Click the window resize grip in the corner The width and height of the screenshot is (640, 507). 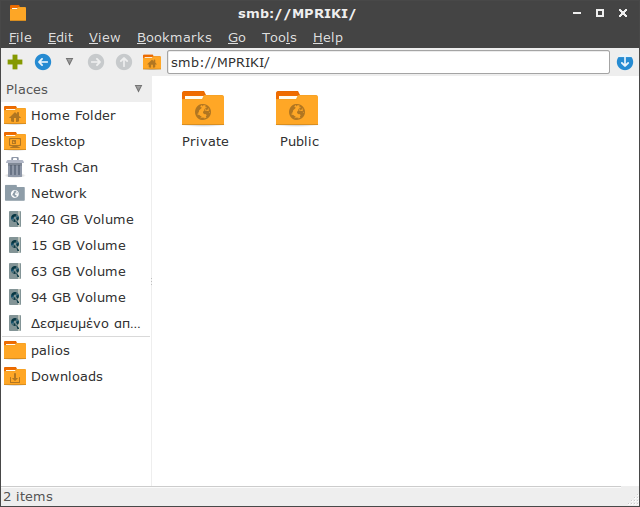point(634,500)
